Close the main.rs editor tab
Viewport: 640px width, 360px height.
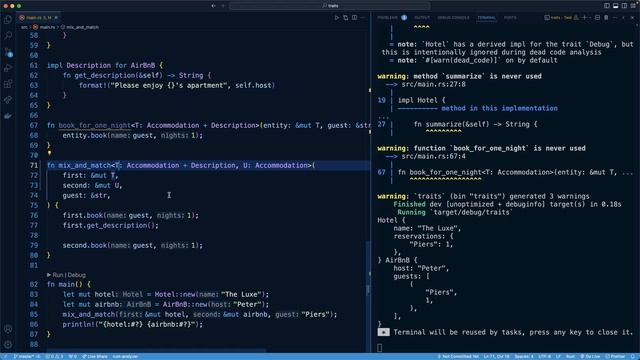(56, 18)
